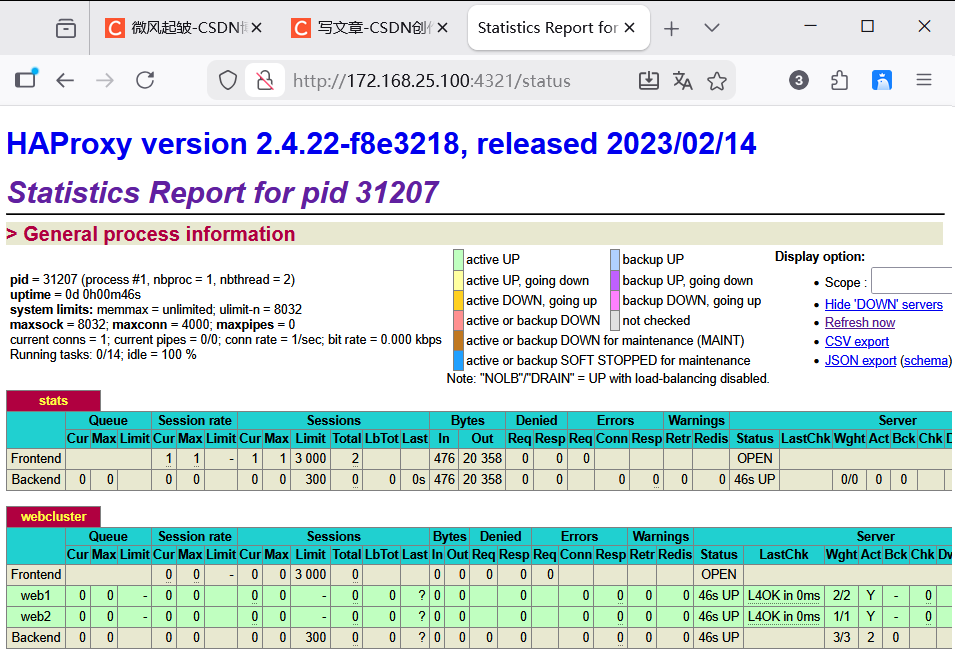Click stats Frontend Bytes Out 20 358
Viewport: 955px width, 660px height.
482,458
